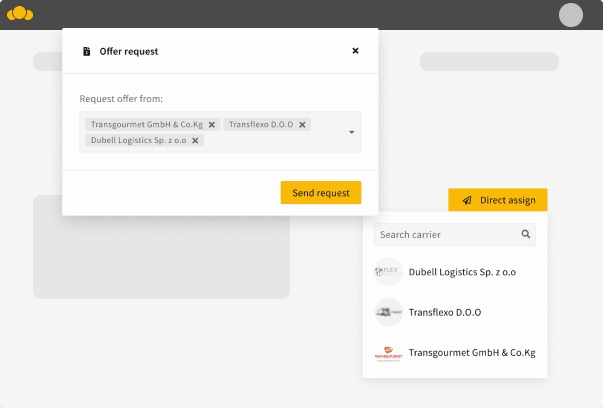603x408 pixels.
Task: Select Transflexo D.O.O from carrier list
Action: pyautogui.click(x=445, y=312)
